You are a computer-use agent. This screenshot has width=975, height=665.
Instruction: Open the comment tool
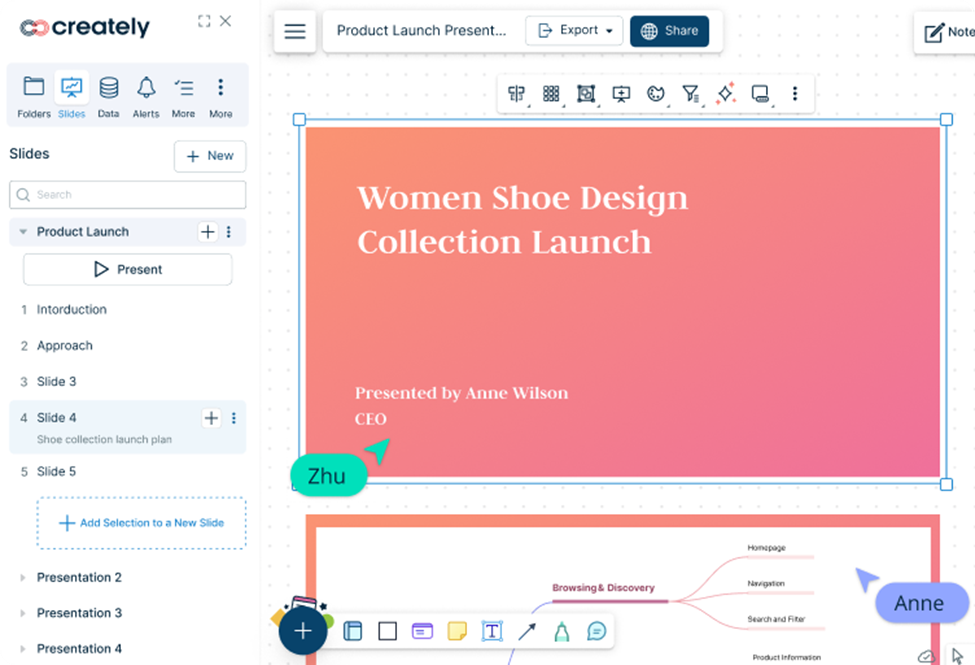tap(596, 631)
